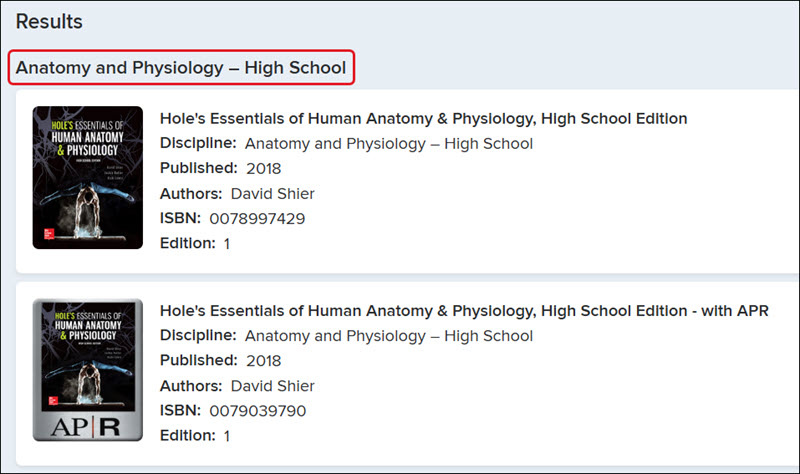Open Hole's Essentials High School Edition title
This screenshot has height=474, width=800.
point(423,118)
